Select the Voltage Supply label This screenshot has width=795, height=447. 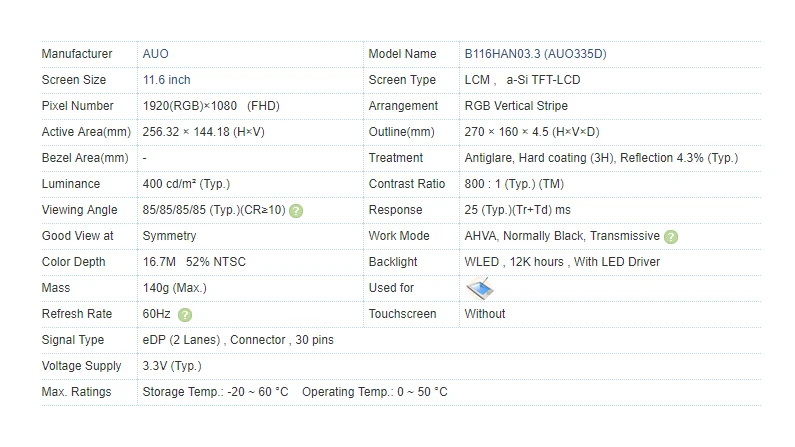pos(82,366)
